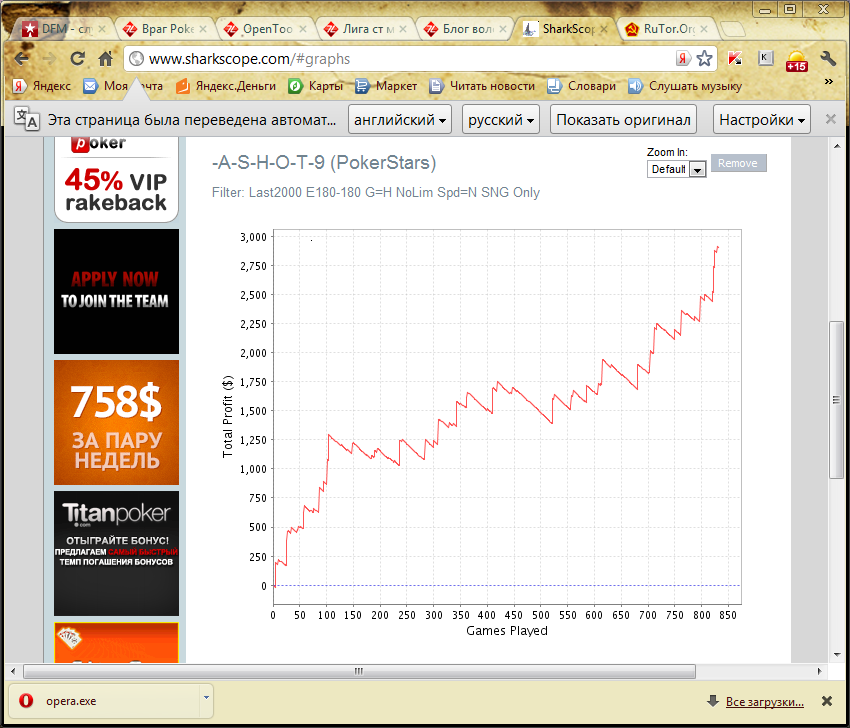This screenshot has height=728, width=850.
Task: Click the Remove graph button
Action: [x=738, y=163]
